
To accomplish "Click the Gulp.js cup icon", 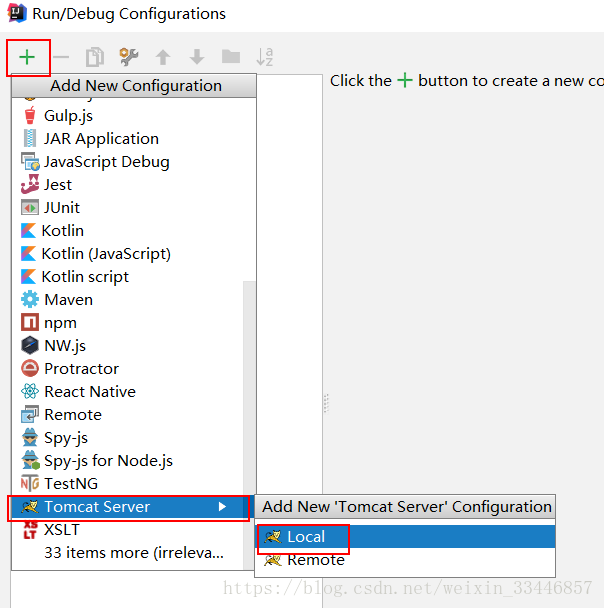I will point(30,116).
